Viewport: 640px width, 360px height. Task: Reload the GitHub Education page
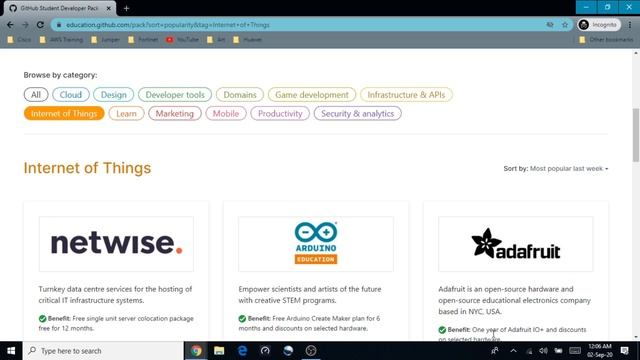click(x=40, y=25)
